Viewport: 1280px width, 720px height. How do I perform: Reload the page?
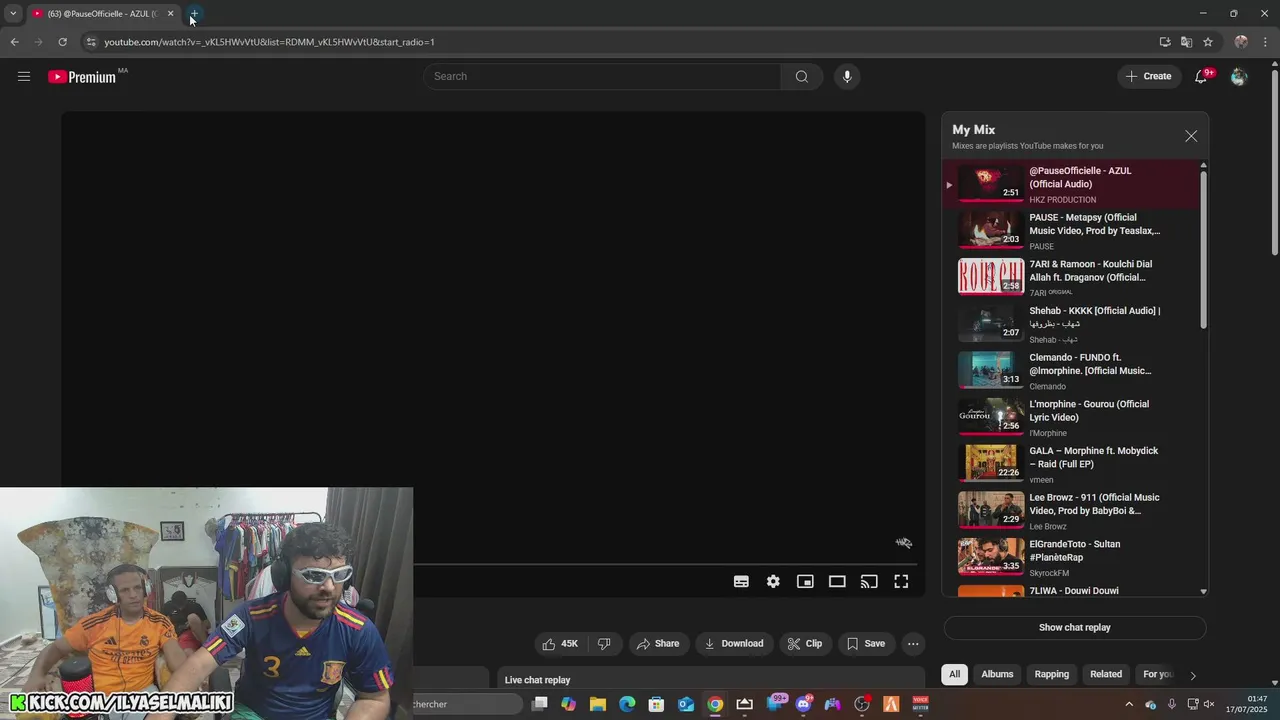pyautogui.click(x=62, y=42)
